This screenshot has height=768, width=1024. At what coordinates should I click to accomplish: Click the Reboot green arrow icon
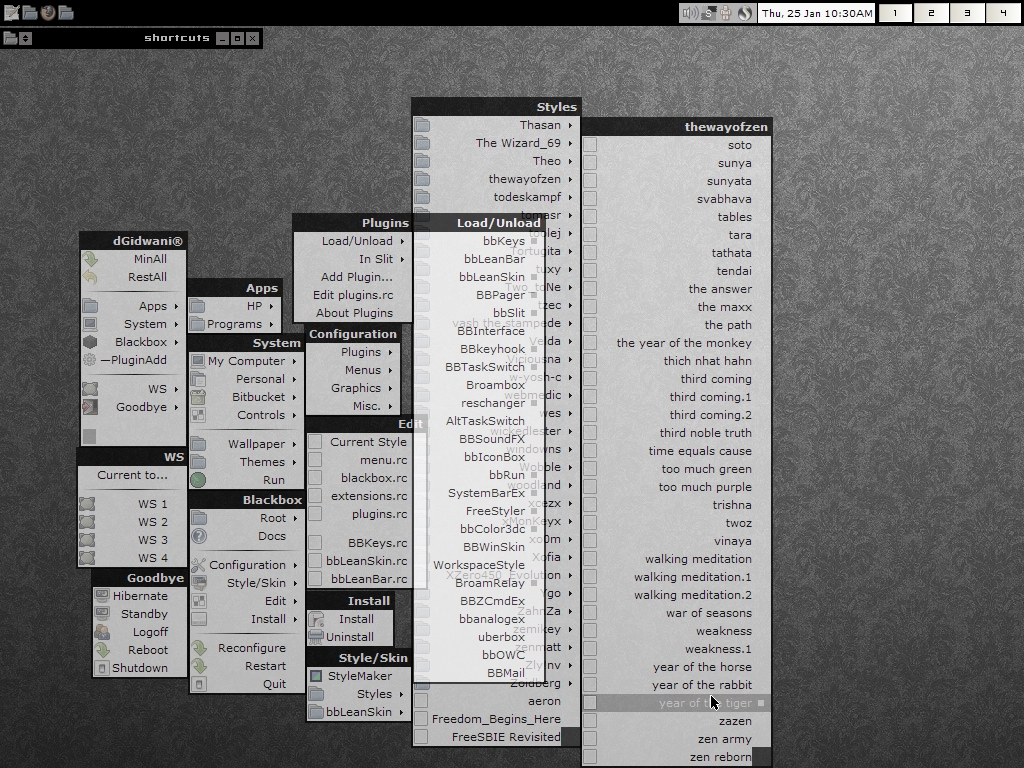(102, 650)
